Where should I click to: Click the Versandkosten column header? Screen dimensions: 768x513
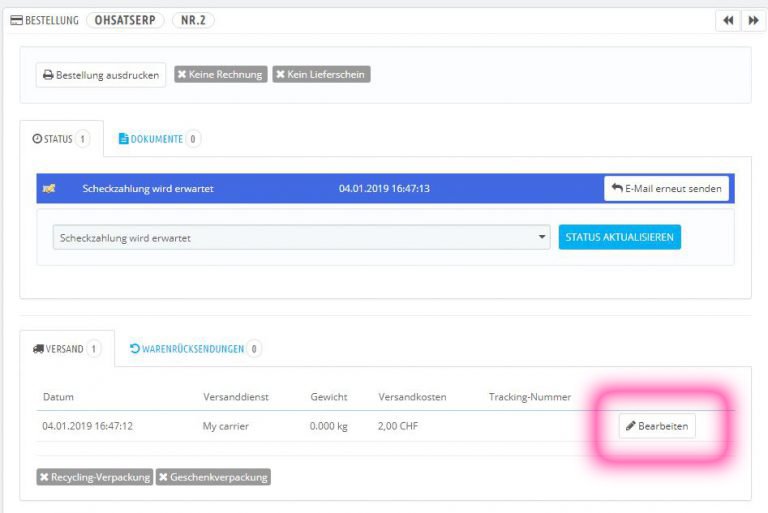click(x=412, y=397)
